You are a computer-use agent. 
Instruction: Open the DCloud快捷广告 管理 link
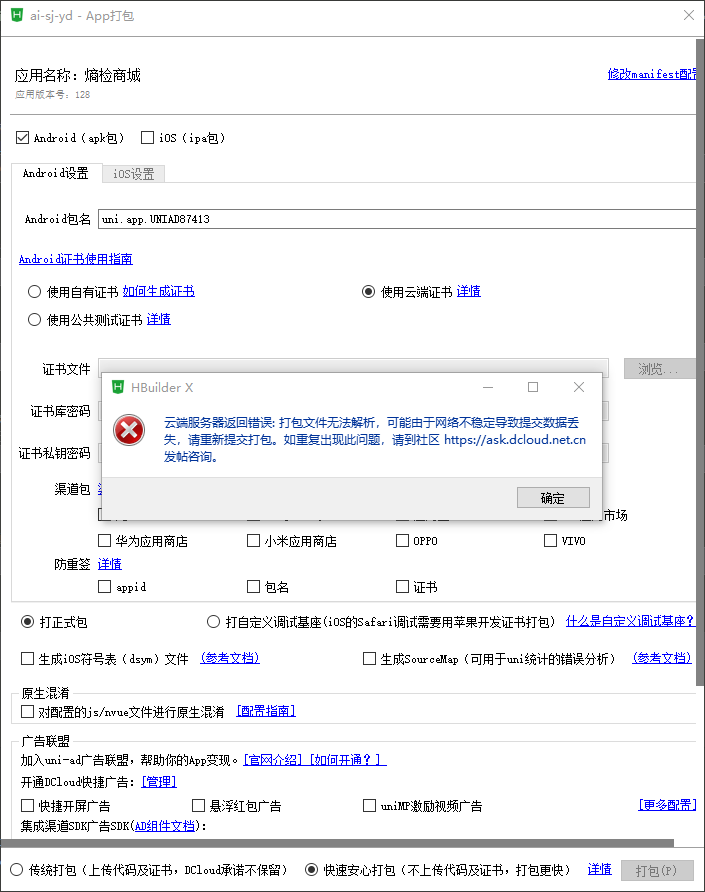[x=159, y=782]
